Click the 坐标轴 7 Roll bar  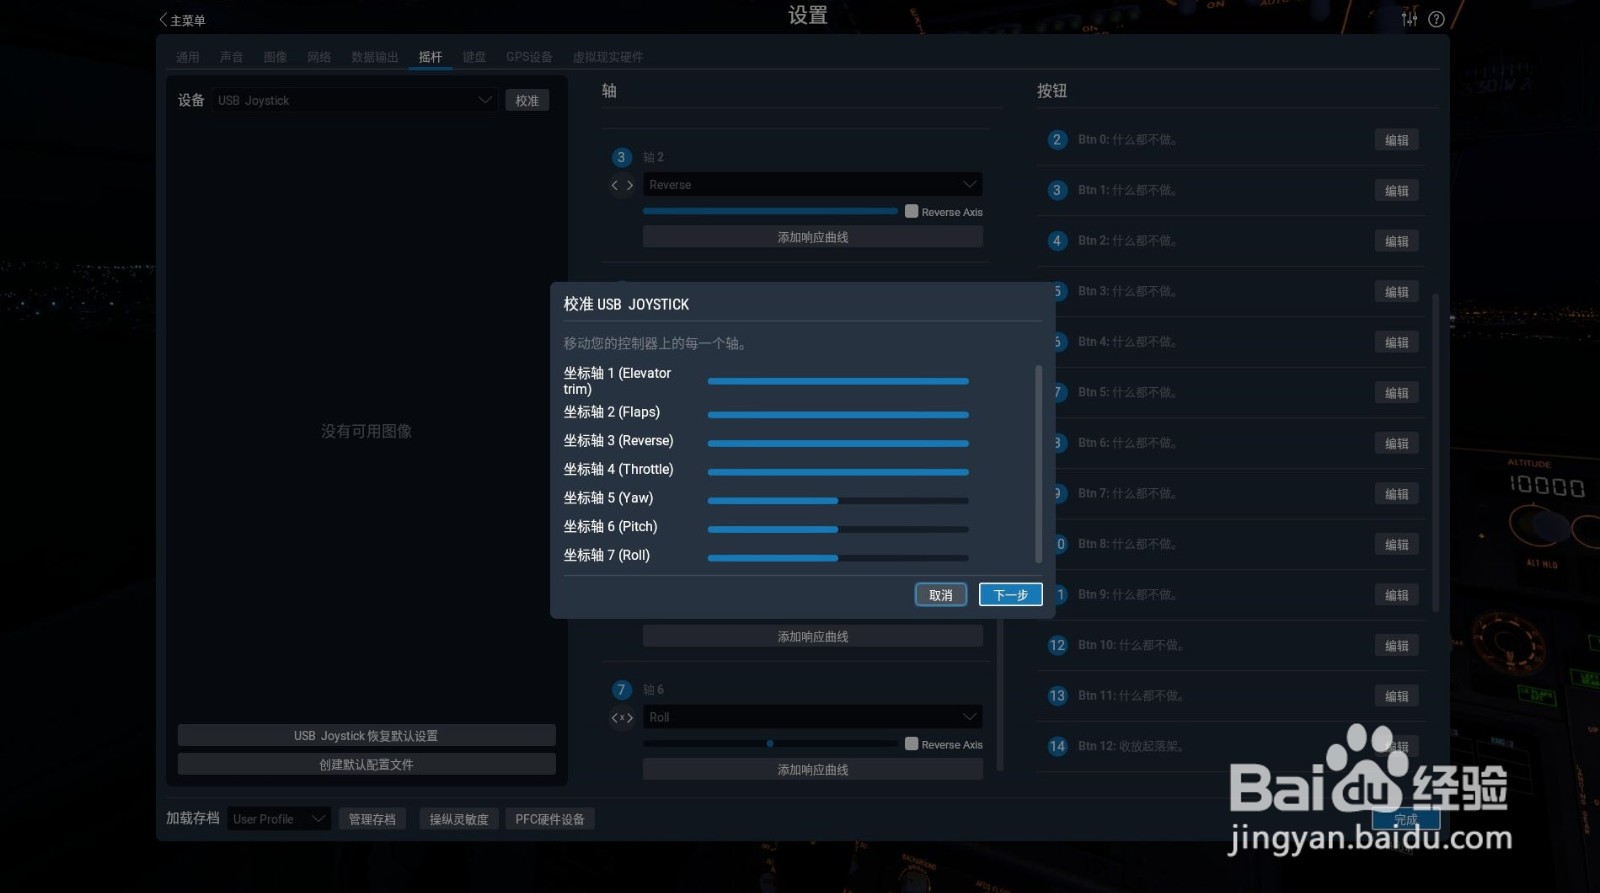tap(838, 558)
